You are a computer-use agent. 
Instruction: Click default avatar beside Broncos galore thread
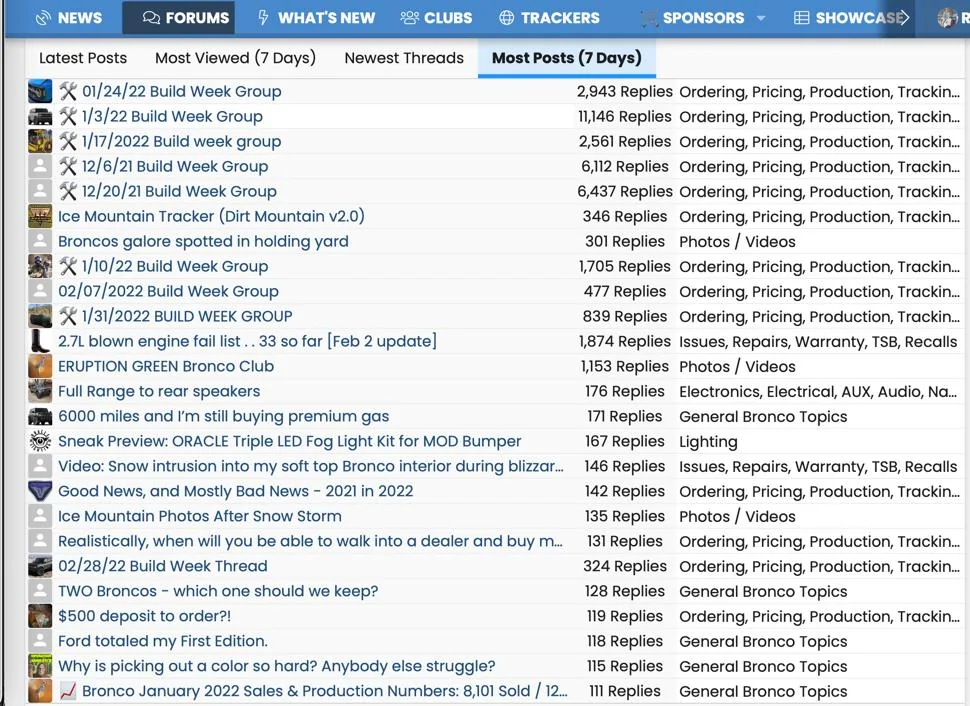[x=40, y=241]
